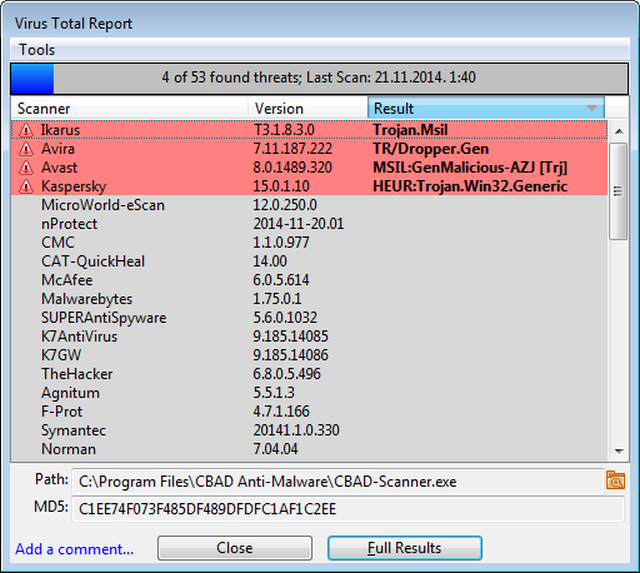
Task: Click the scan progress bar showing 4 of 53
Action: (x=320, y=78)
